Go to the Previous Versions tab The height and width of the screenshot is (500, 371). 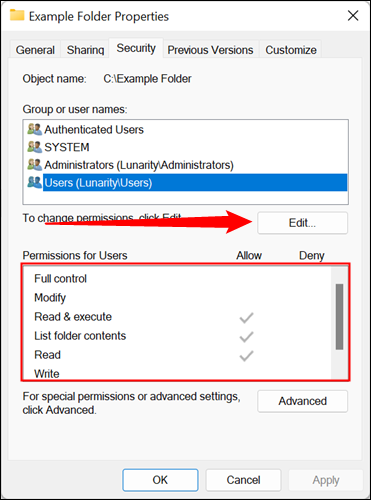(210, 50)
